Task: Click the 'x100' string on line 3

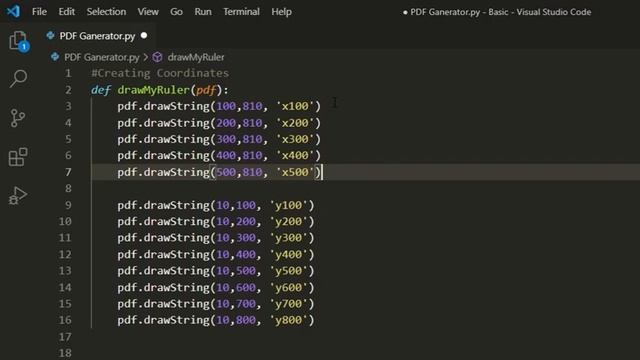Action: (x=295, y=106)
